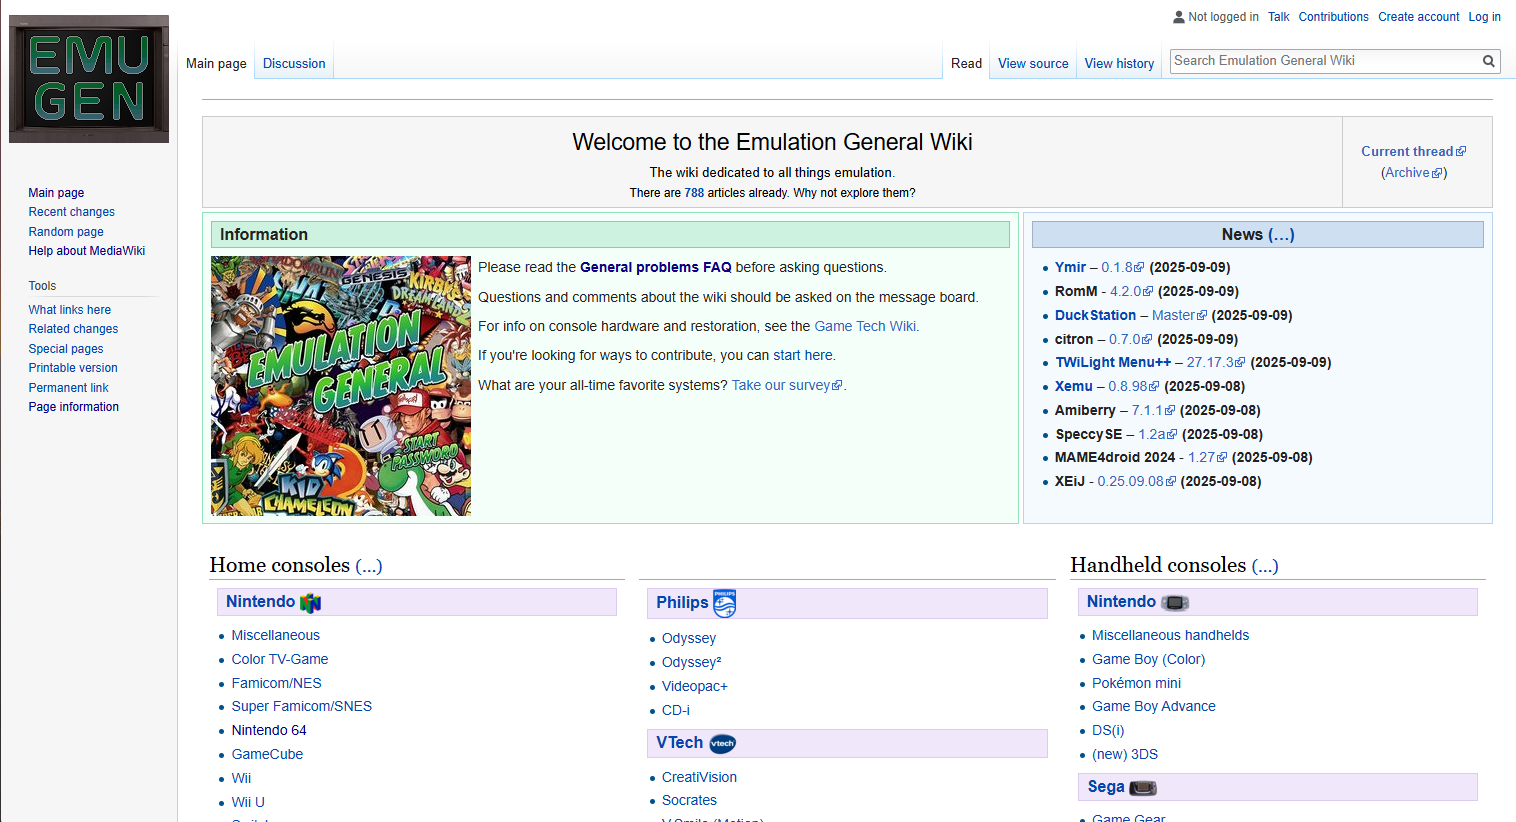The image size is (1516, 822).
Task: Open Recent changes in sidebar
Action: tap(71, 212)
